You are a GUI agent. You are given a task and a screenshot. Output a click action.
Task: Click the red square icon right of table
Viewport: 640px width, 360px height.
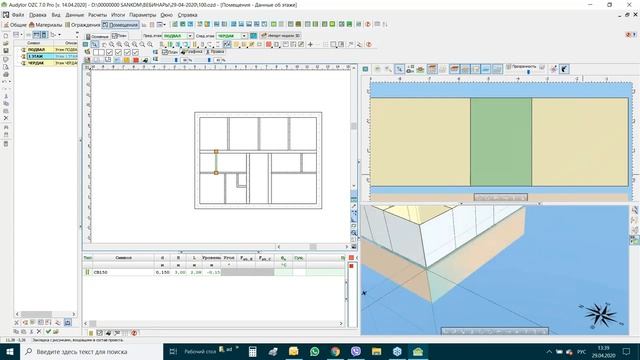coord(351,258)
